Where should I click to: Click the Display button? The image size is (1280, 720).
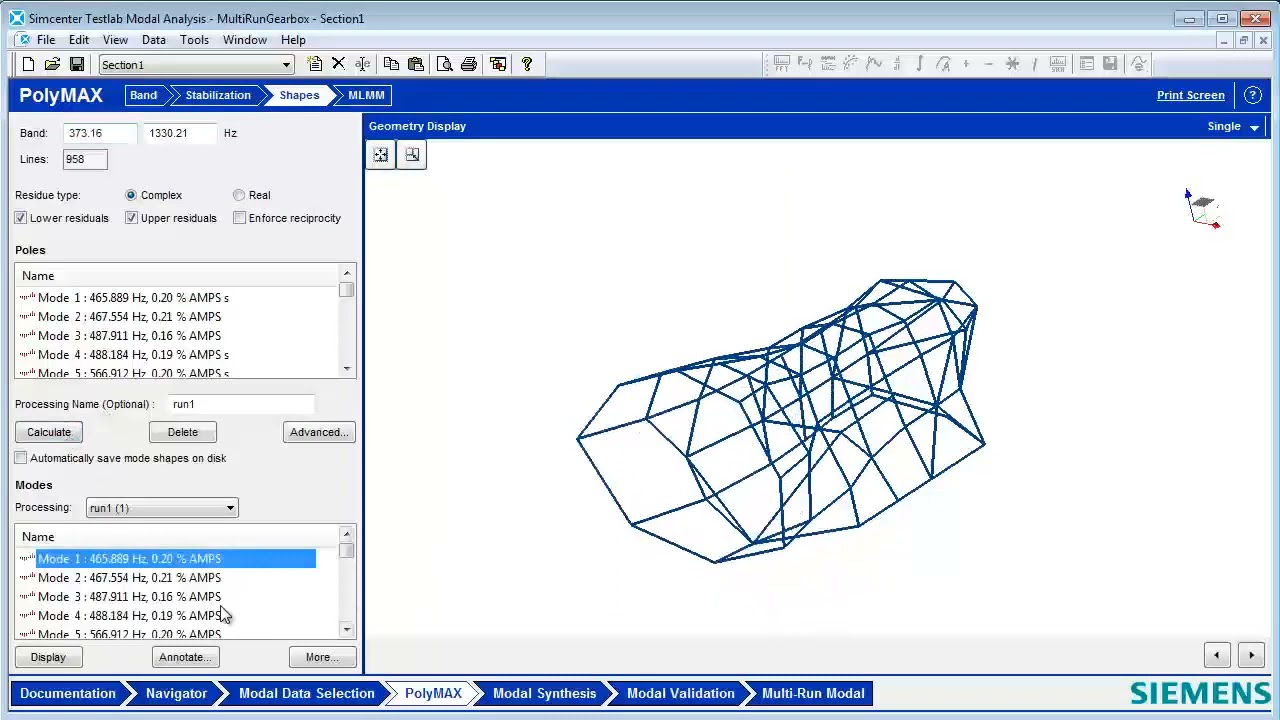point(48,657)
